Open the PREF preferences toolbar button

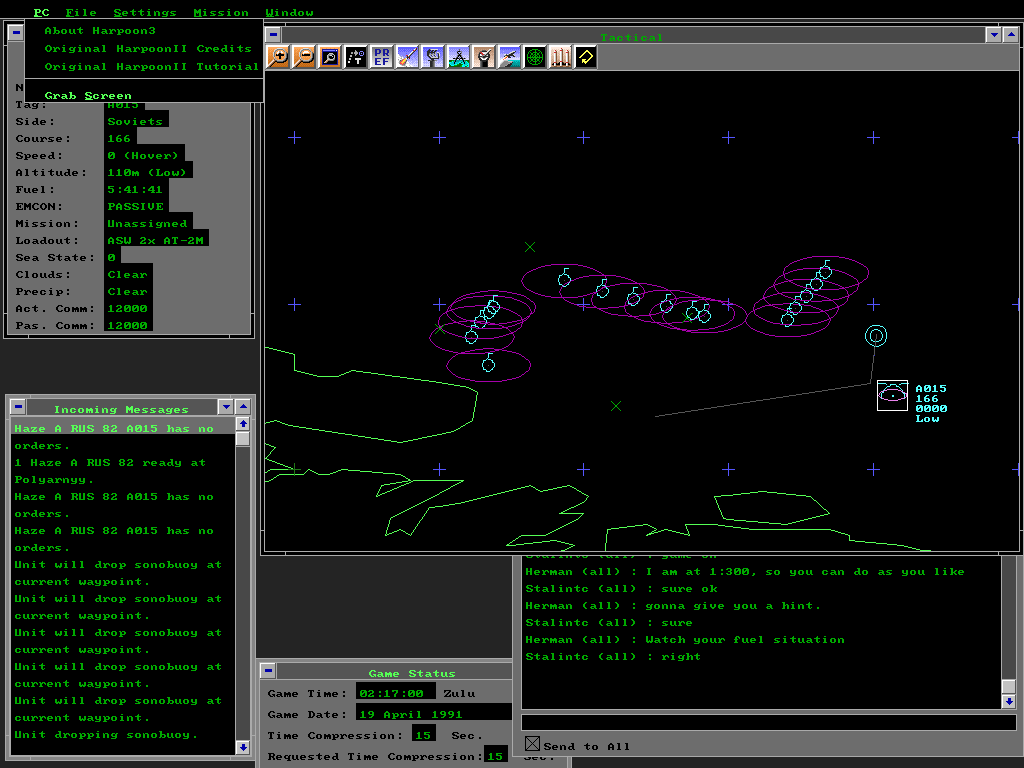381,57
